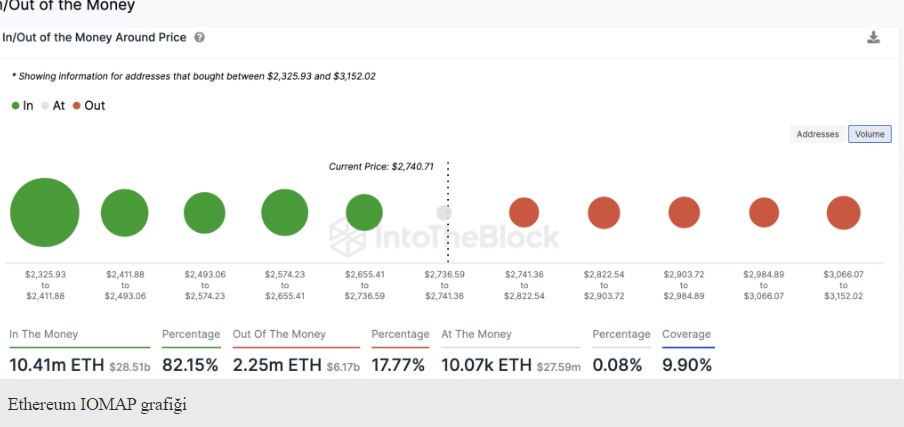Click the download chart icon
The width and height of the screenshot is (904, 427).
point(873,38)
